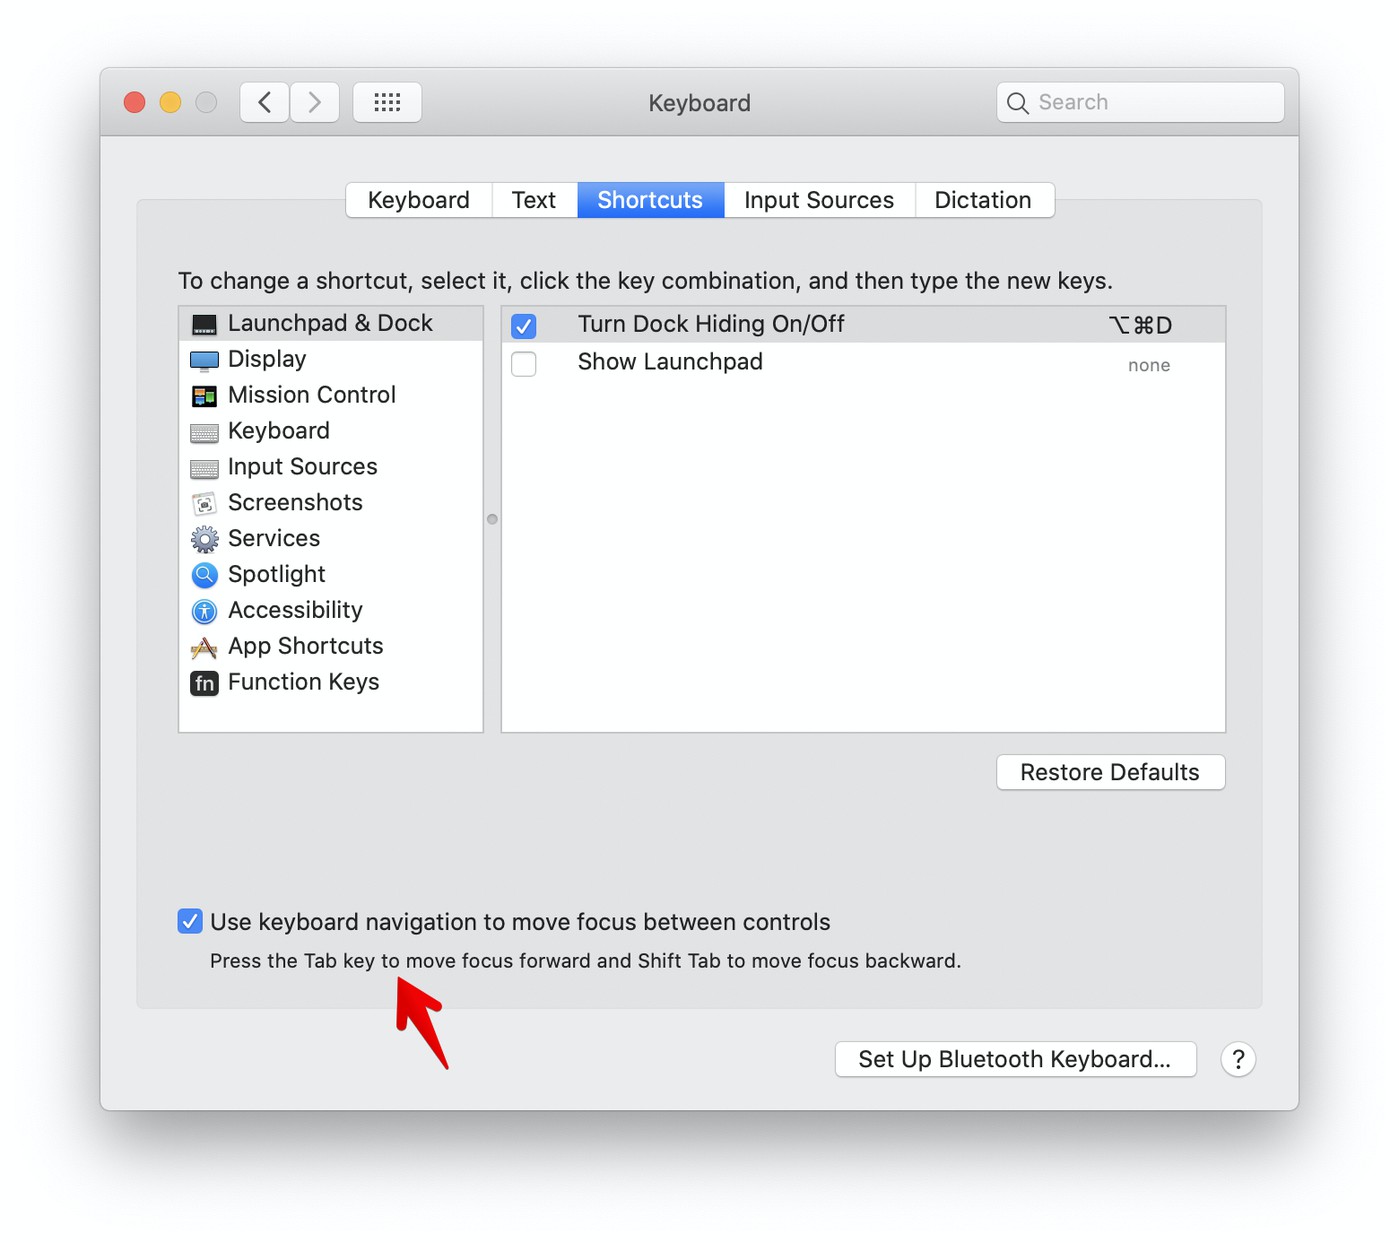The height and width of the screenshot is (1243, 1399).
Task: Select the Screenshots category icon
Action: coord(204,503)
